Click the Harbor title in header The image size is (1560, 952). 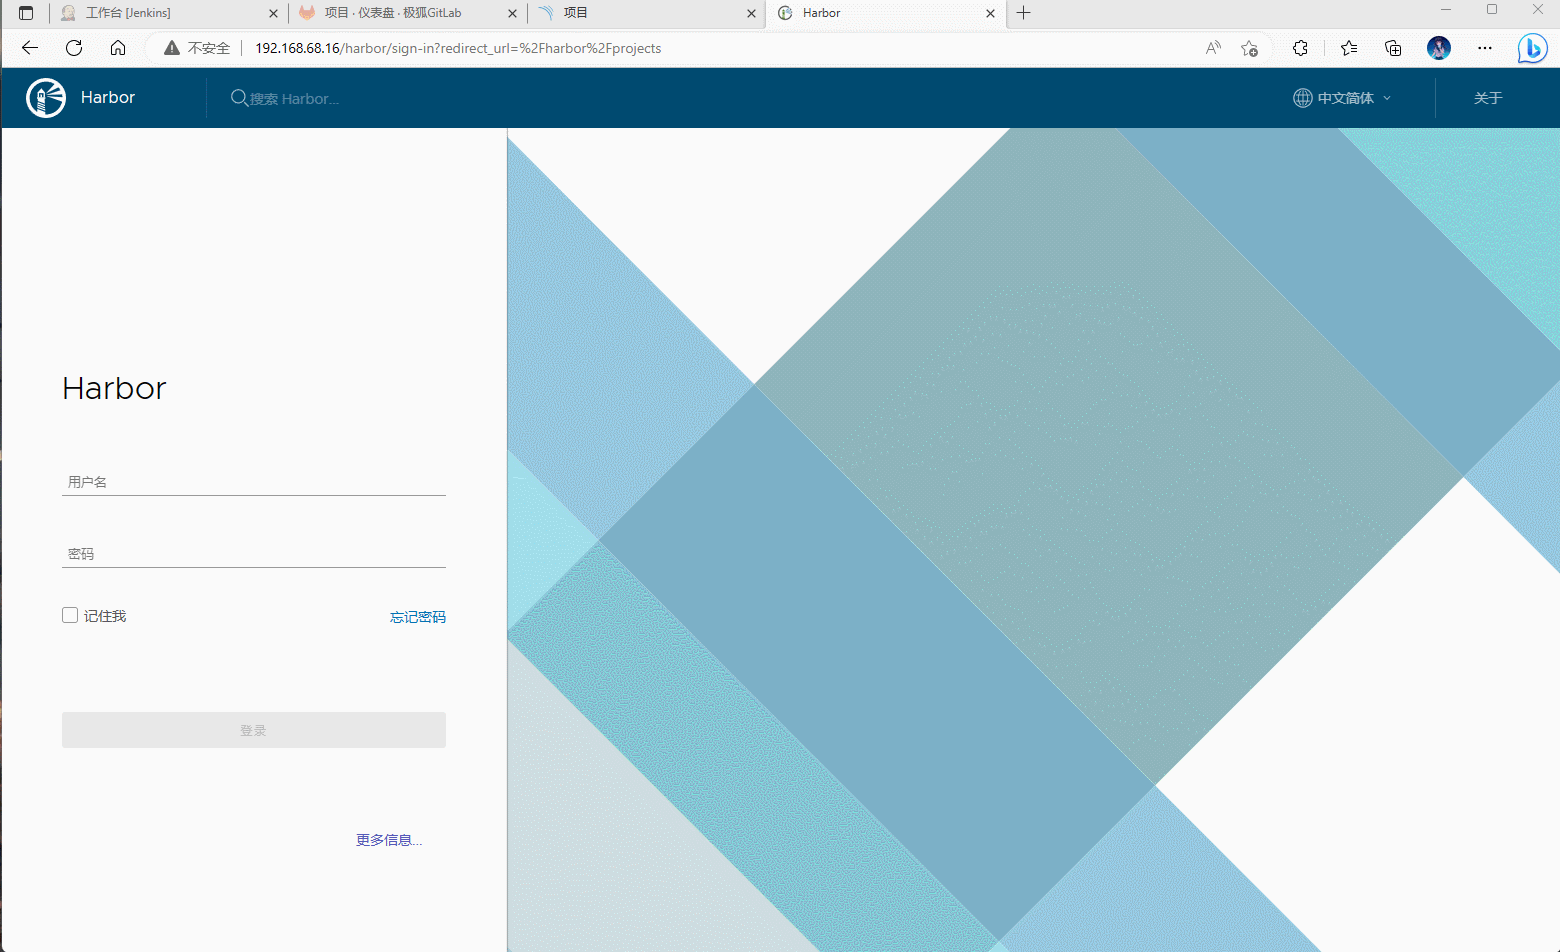click(x=108, y=97)
